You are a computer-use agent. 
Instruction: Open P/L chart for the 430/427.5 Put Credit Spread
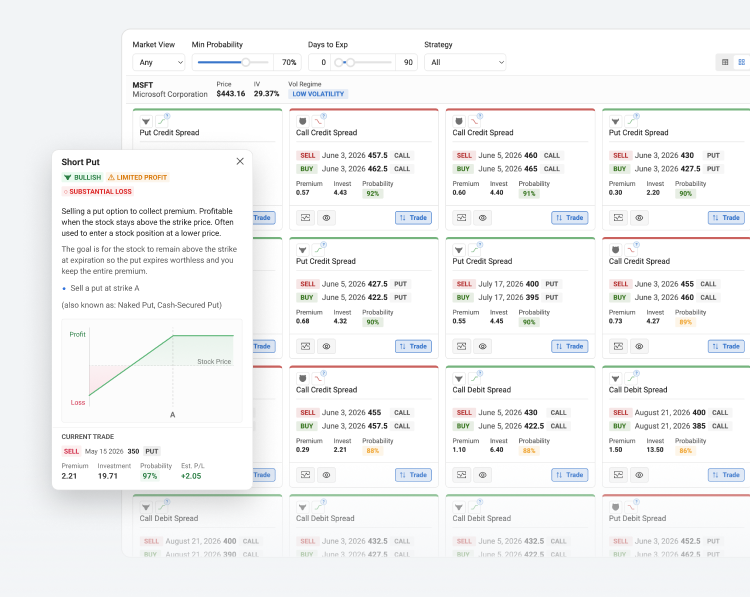pos(618,218)
